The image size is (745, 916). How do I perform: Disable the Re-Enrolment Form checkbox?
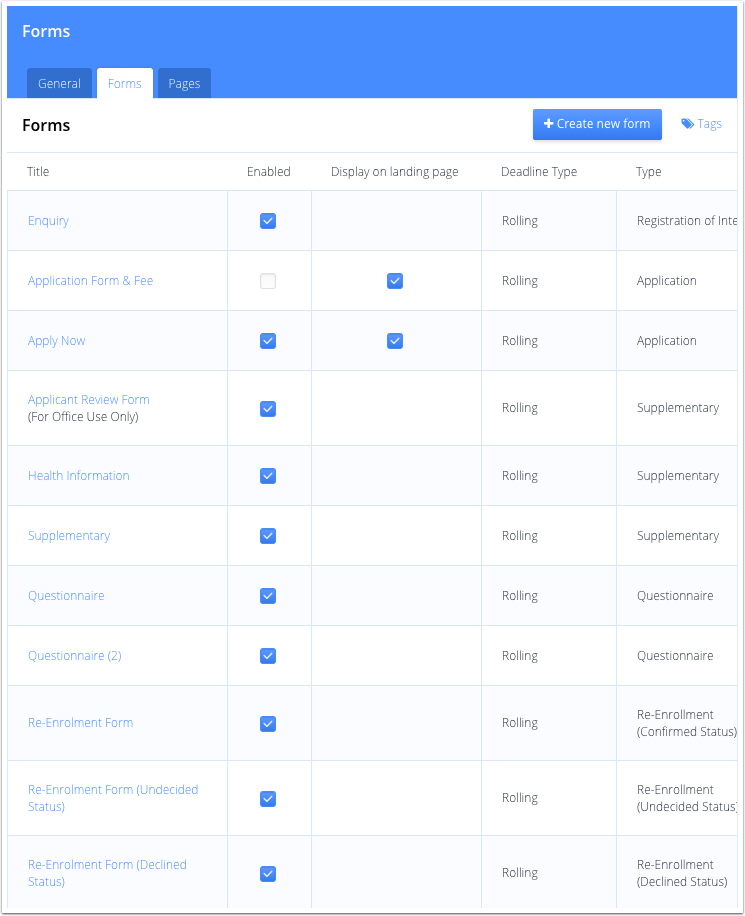pos(268,724)
